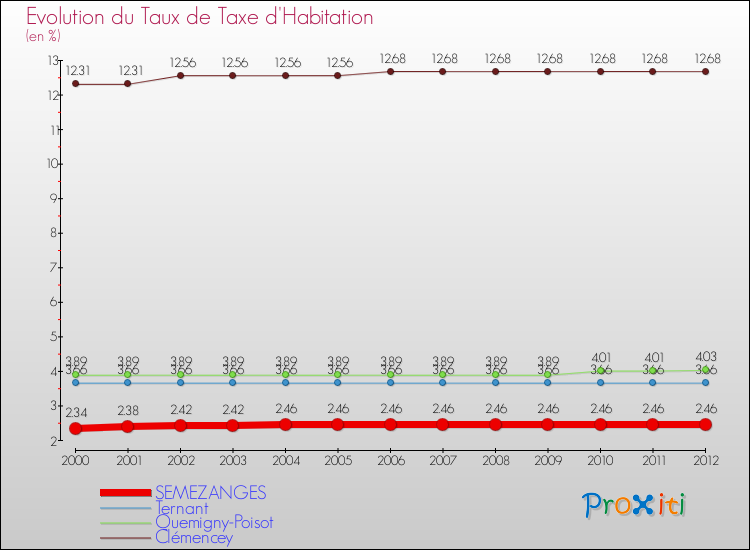750x550 pixels.
Task: Click the Clémencey brown data point for 2000
Action: point(76,84)
